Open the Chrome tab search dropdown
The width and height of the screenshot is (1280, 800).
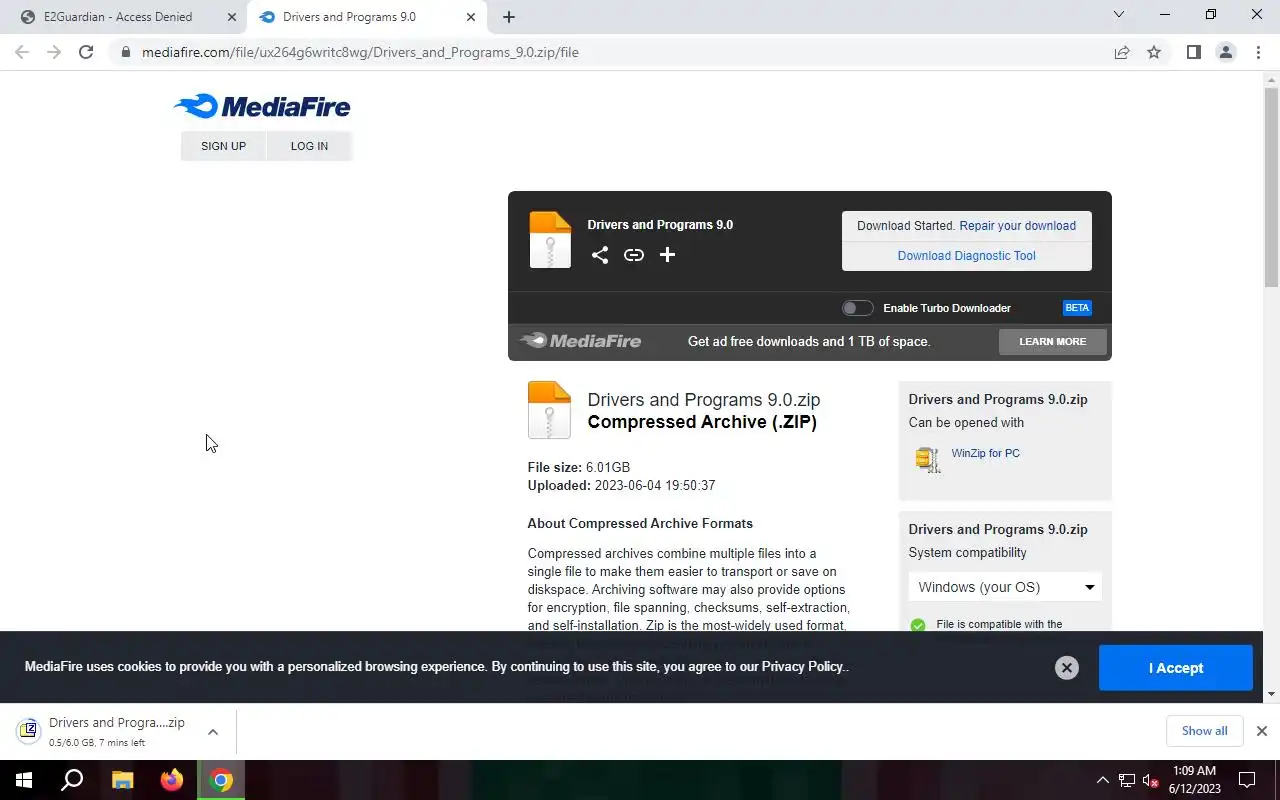tap(1119, 15)
